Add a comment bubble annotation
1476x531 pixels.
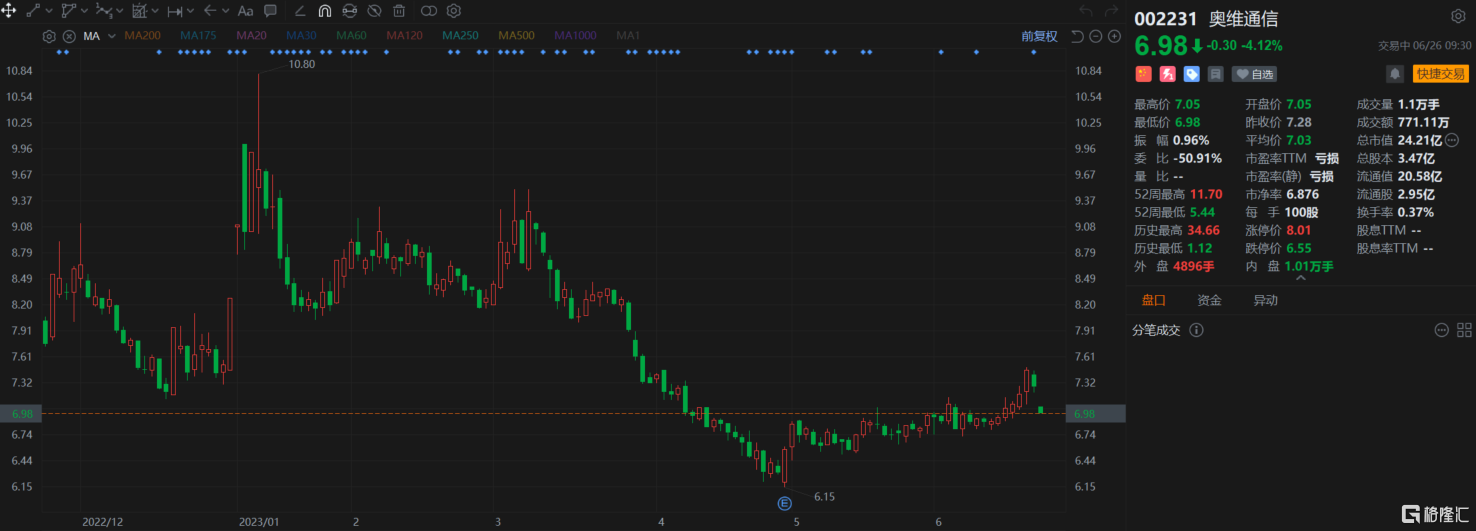(x=270, y=11)
